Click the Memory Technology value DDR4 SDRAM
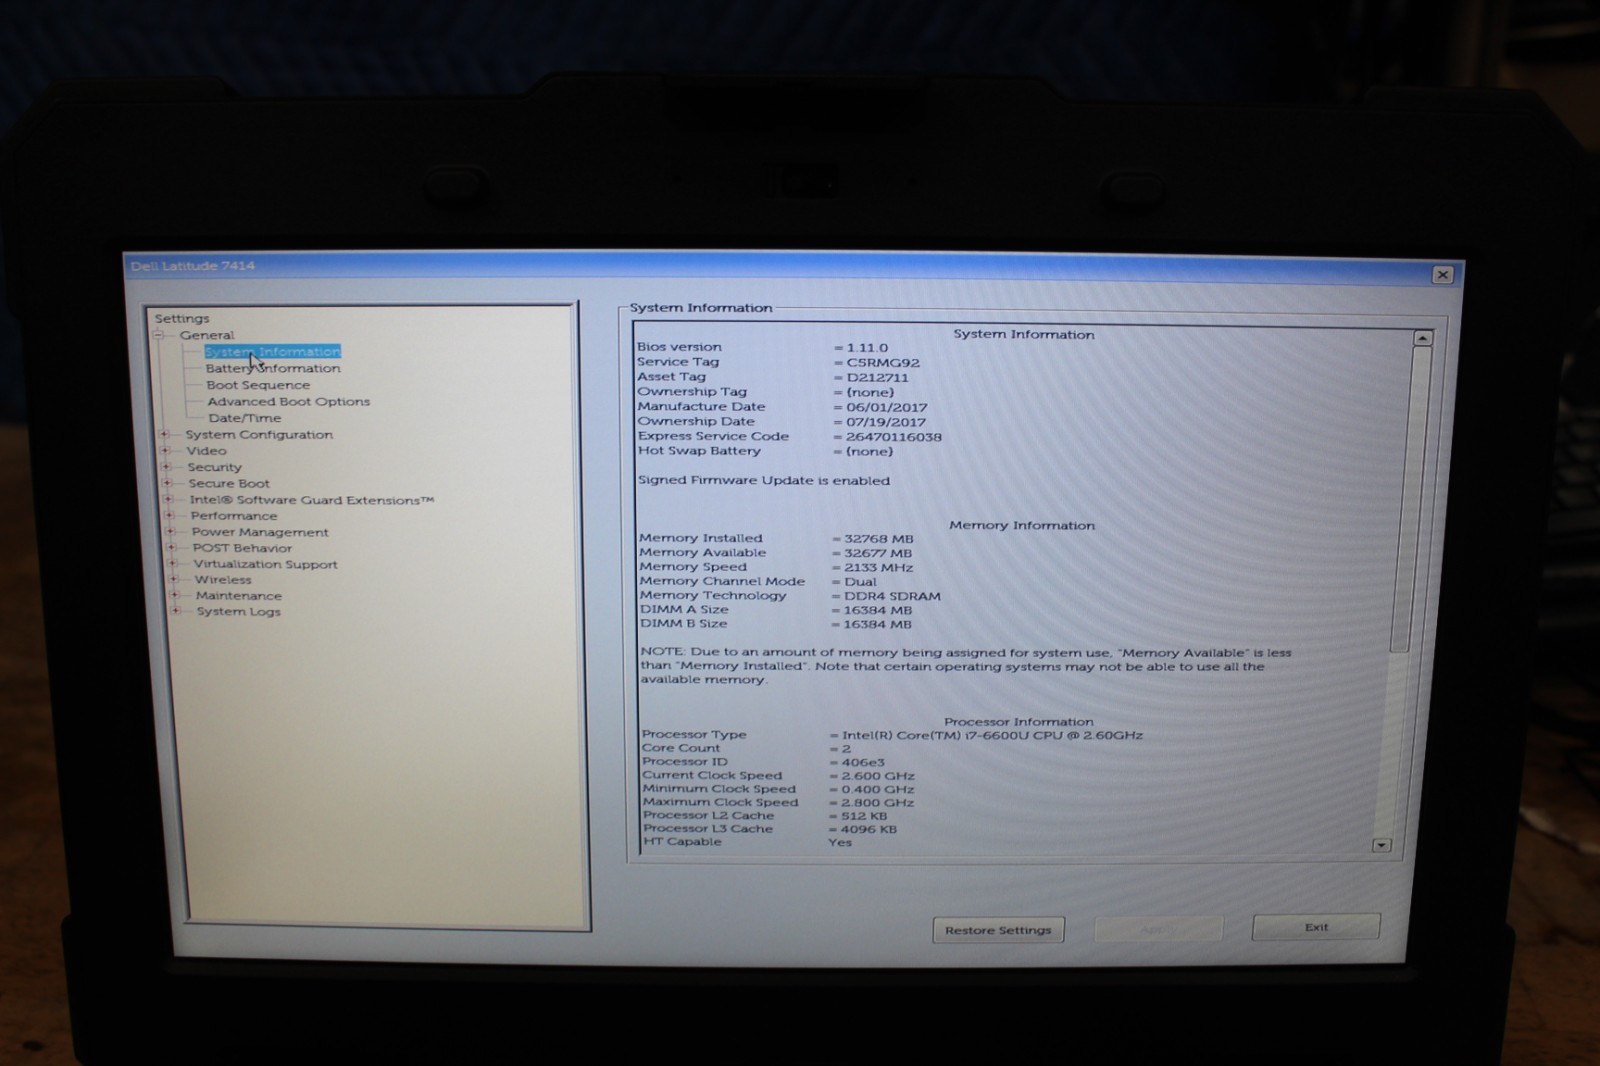This screenshot has height=1066, width=1600. pyautogui.click(x=892, y=596)
